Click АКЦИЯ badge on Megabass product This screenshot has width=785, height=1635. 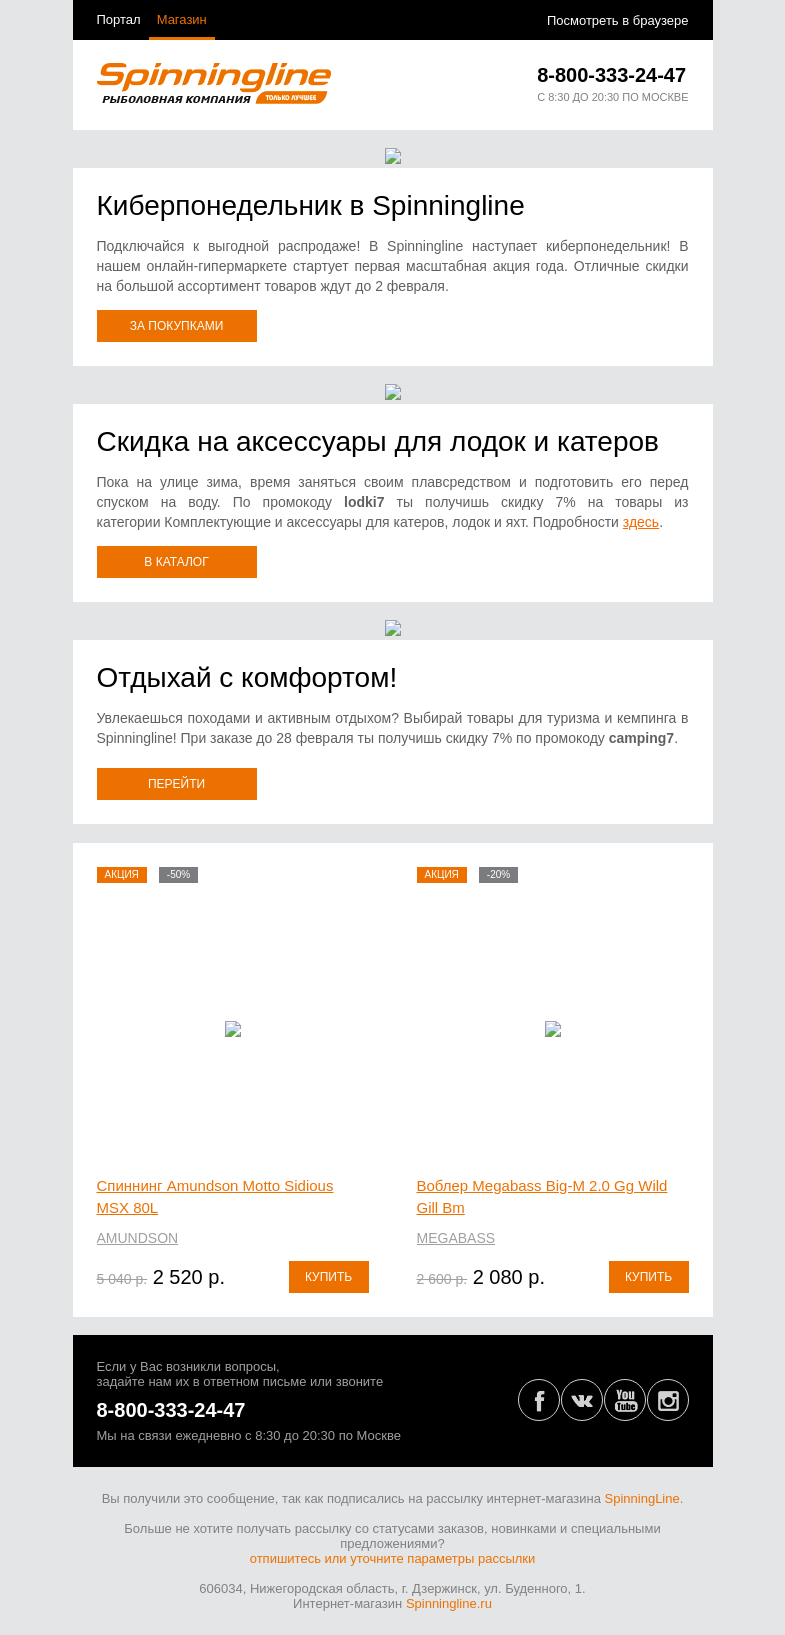point(442,875)
